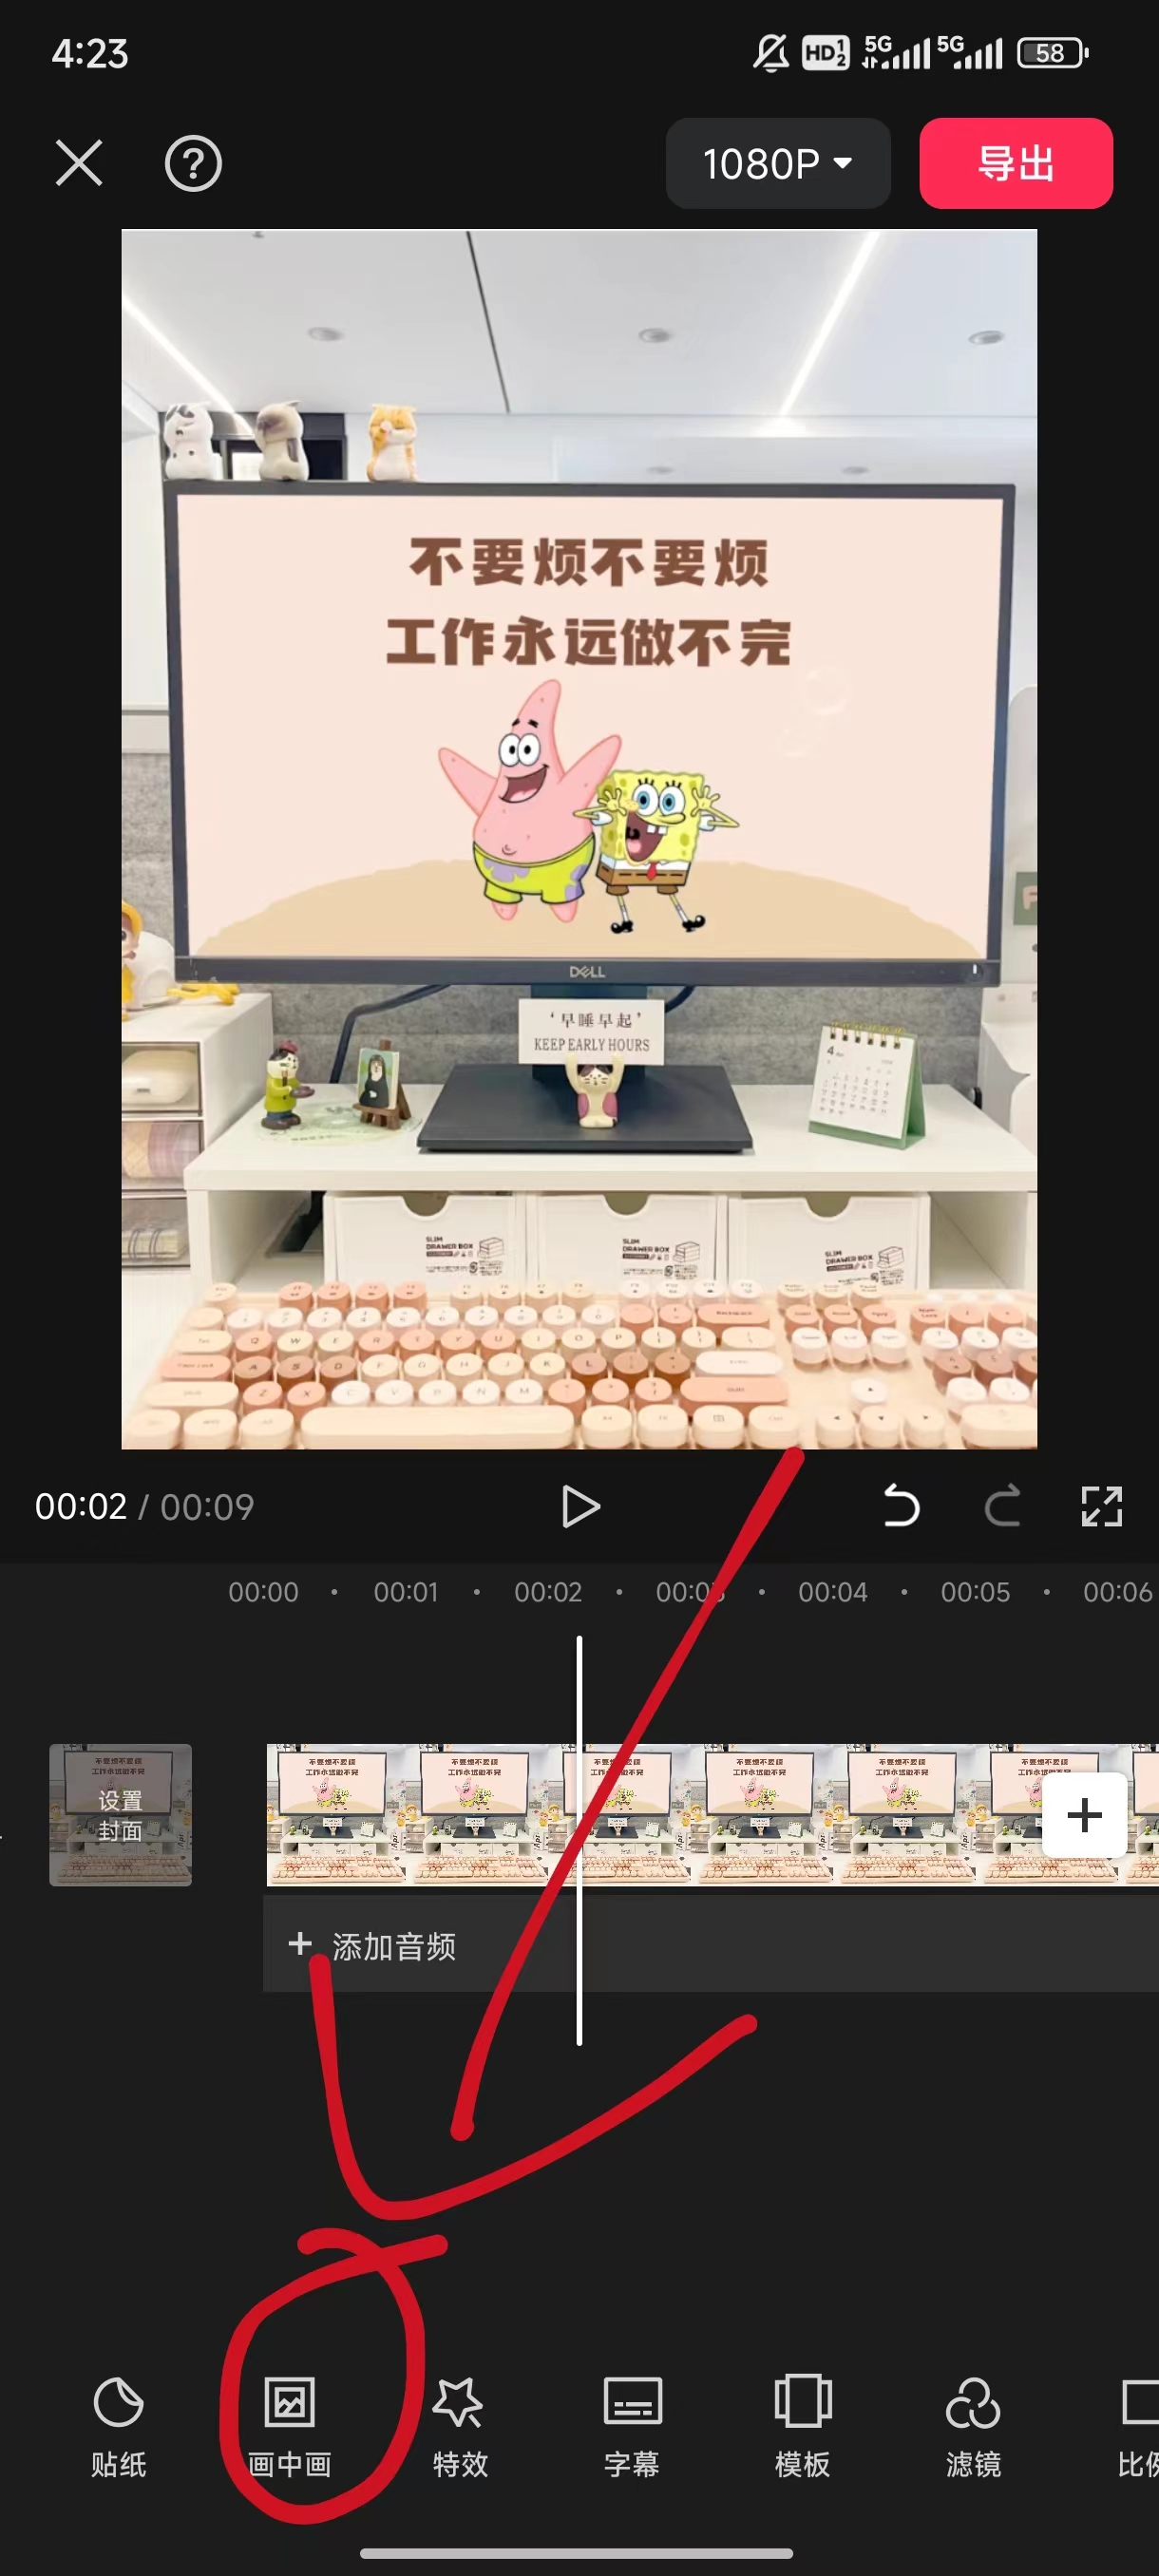Play the video preview

point(580,1506)
